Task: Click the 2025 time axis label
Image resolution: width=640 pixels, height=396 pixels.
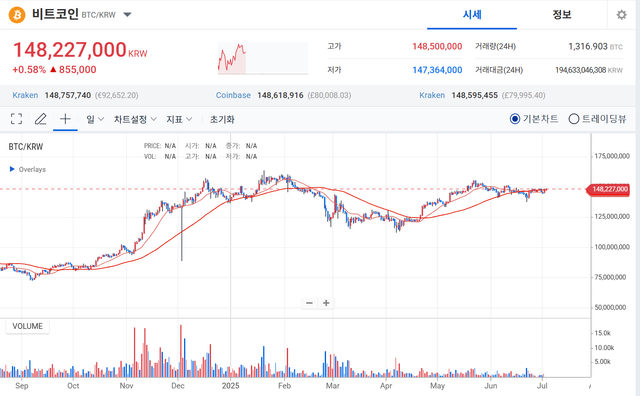Action: point(230,386)
